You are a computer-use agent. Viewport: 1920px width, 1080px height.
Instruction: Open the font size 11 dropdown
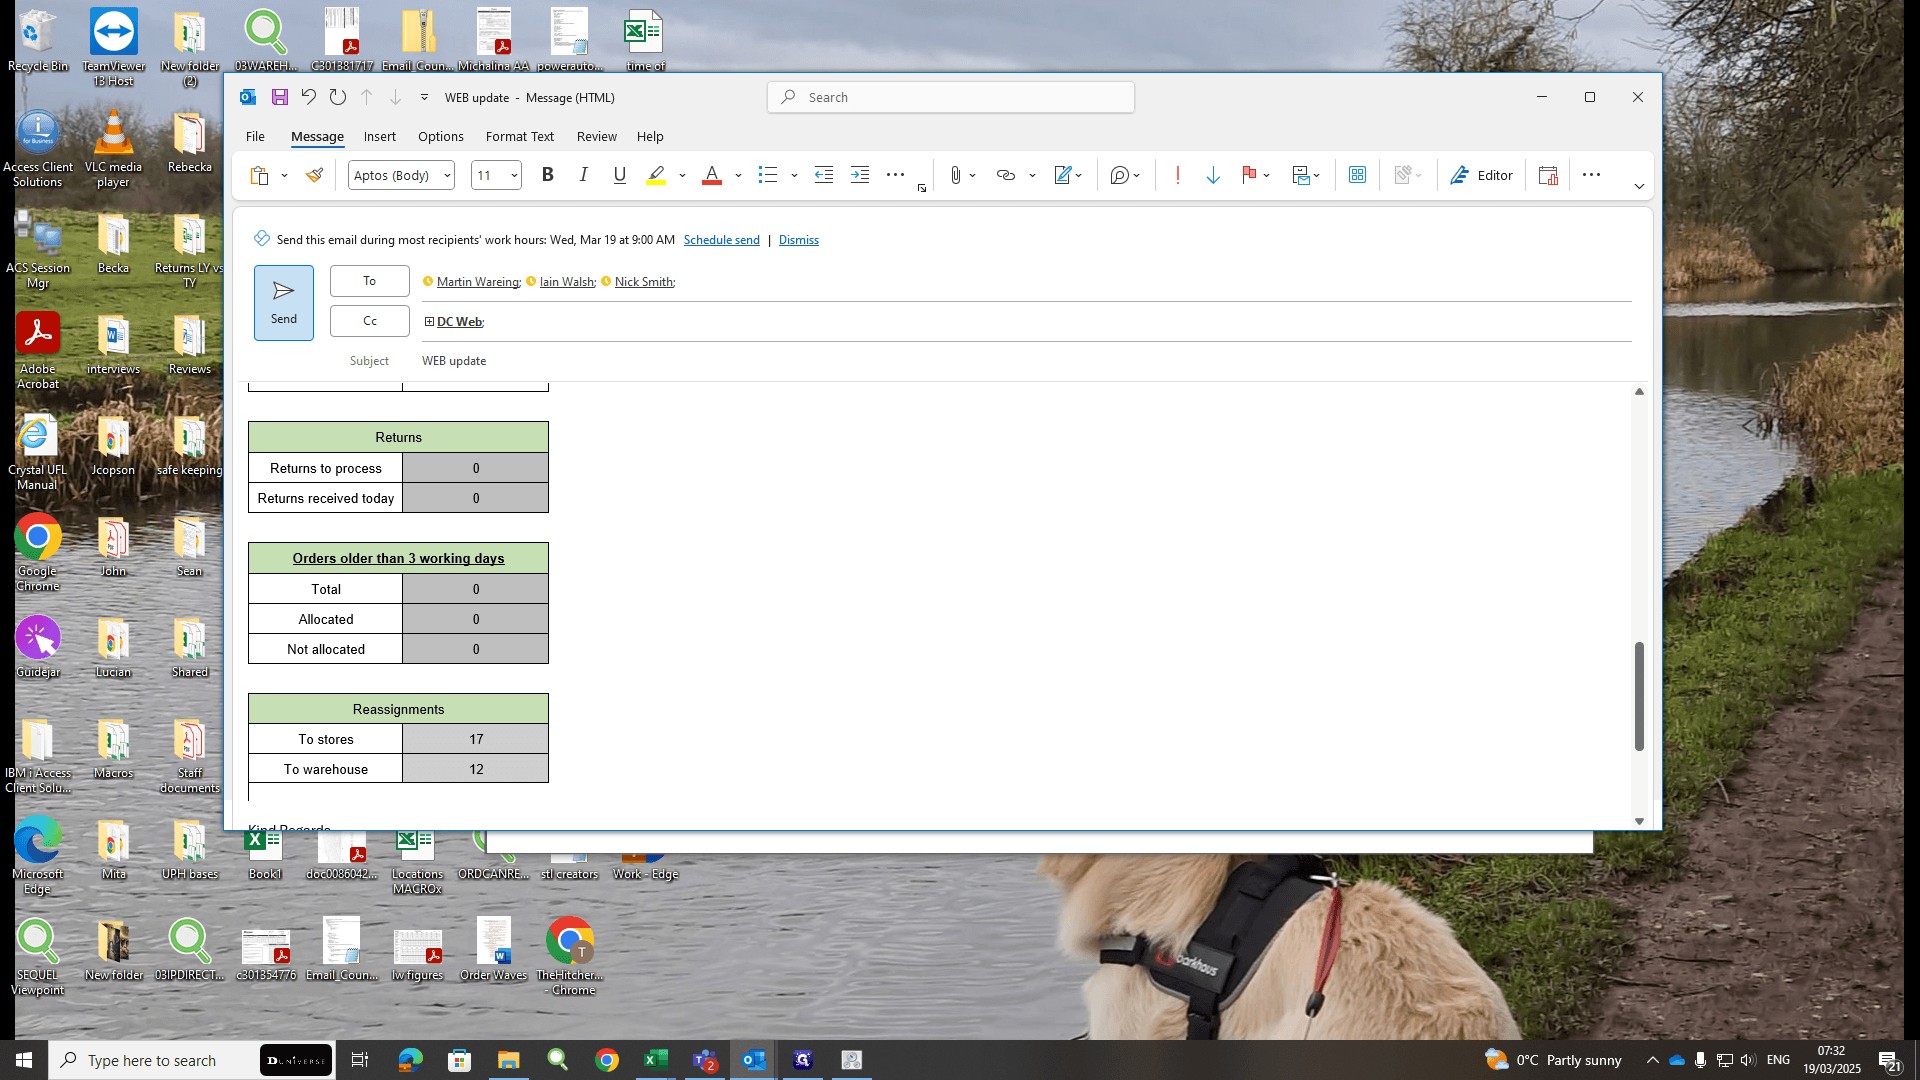514,176
